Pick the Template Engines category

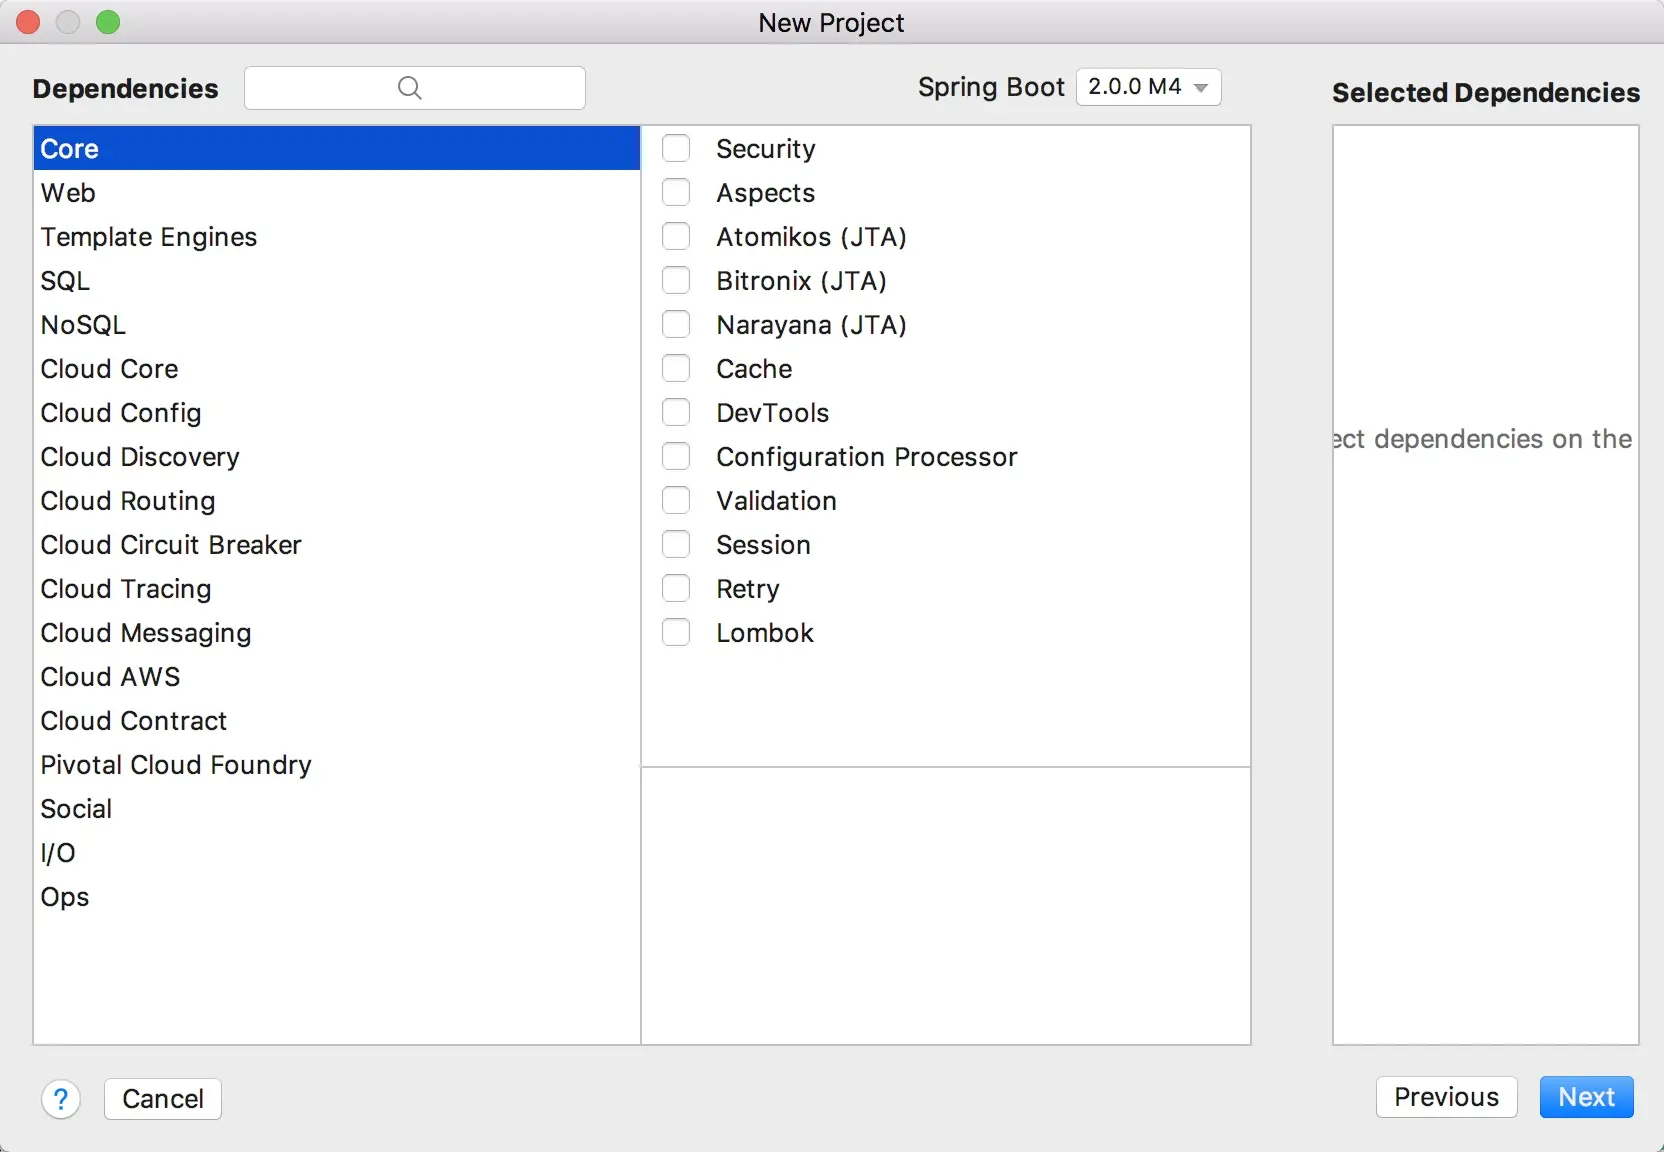(x=336, y=237)
